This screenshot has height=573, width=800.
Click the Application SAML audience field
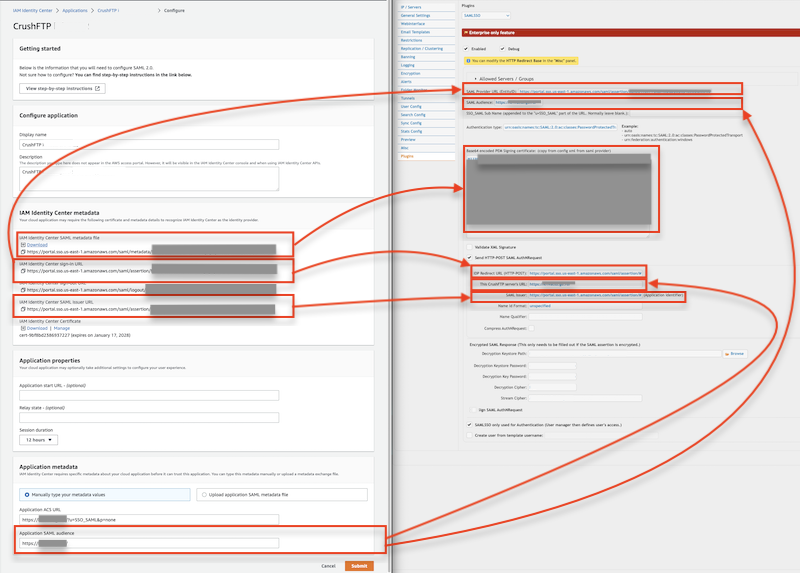149,543
